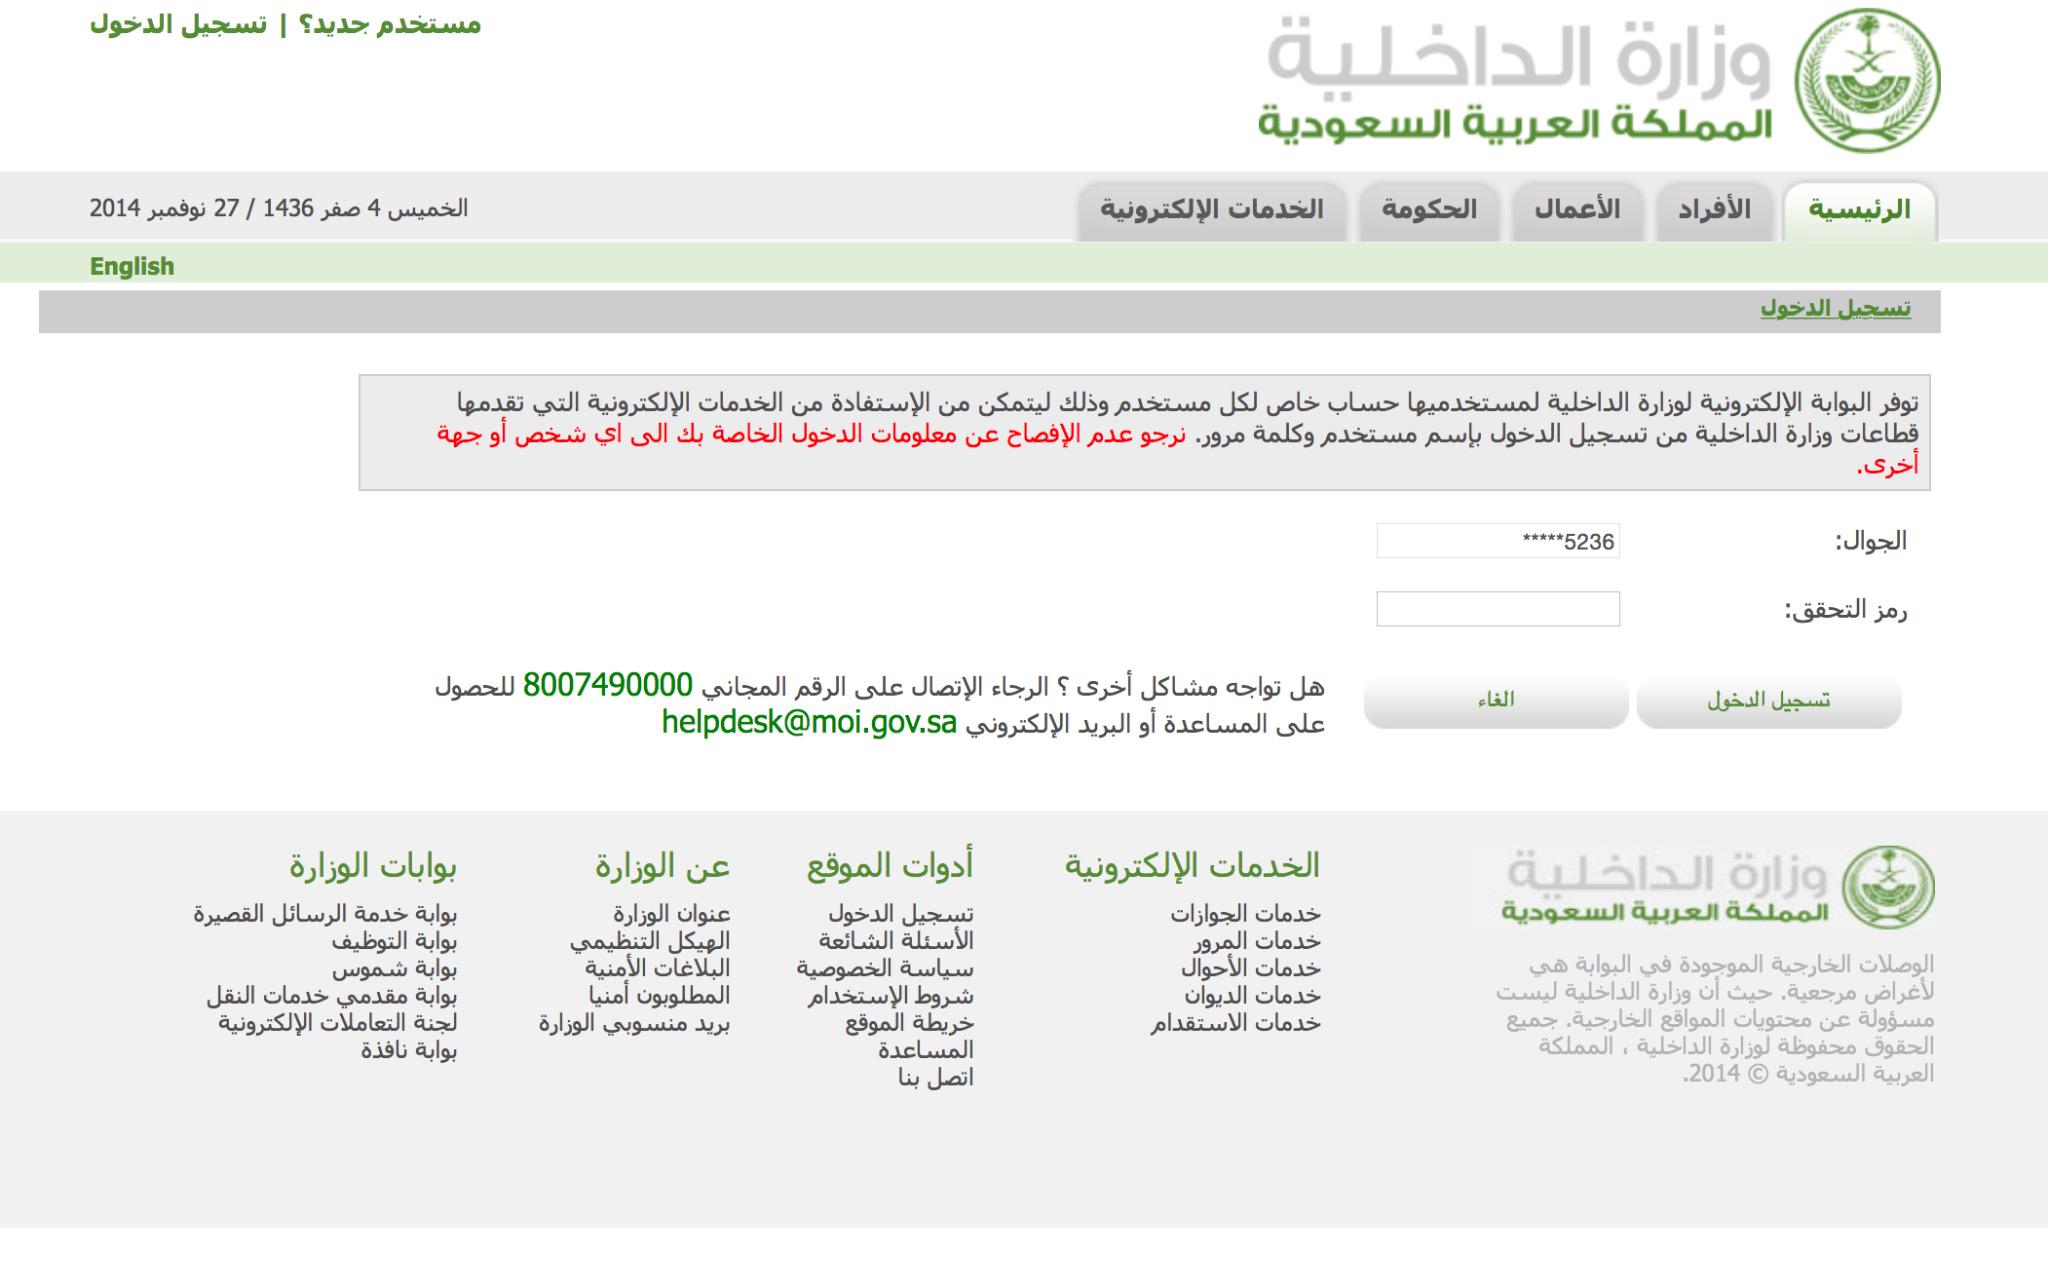Click the toll-free number 8007490000
2048x1266 pixels.
coord(608,685)
